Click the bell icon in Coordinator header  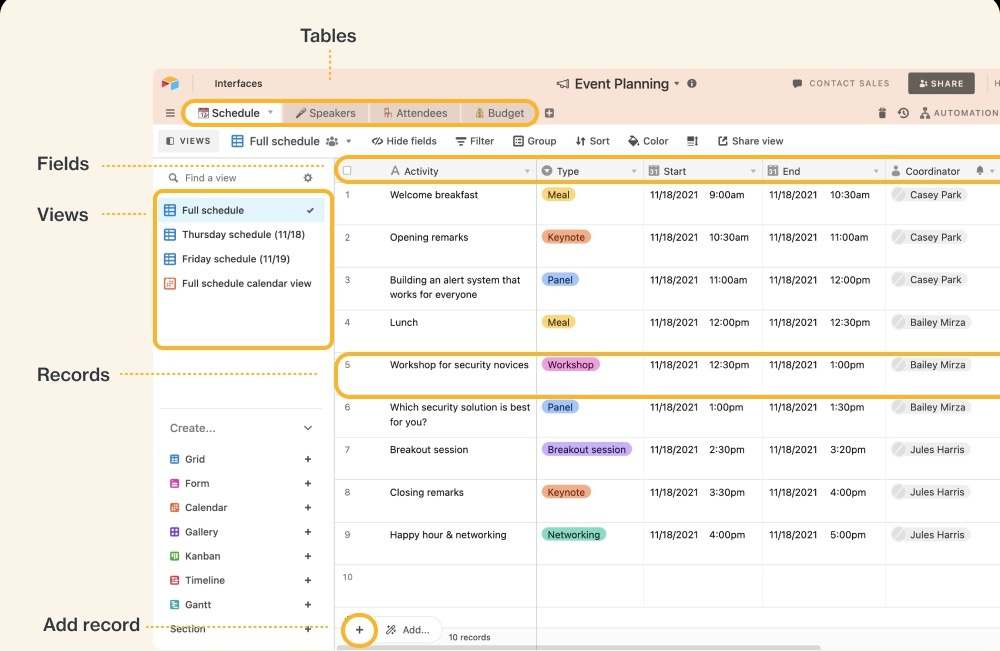(980, 170)
